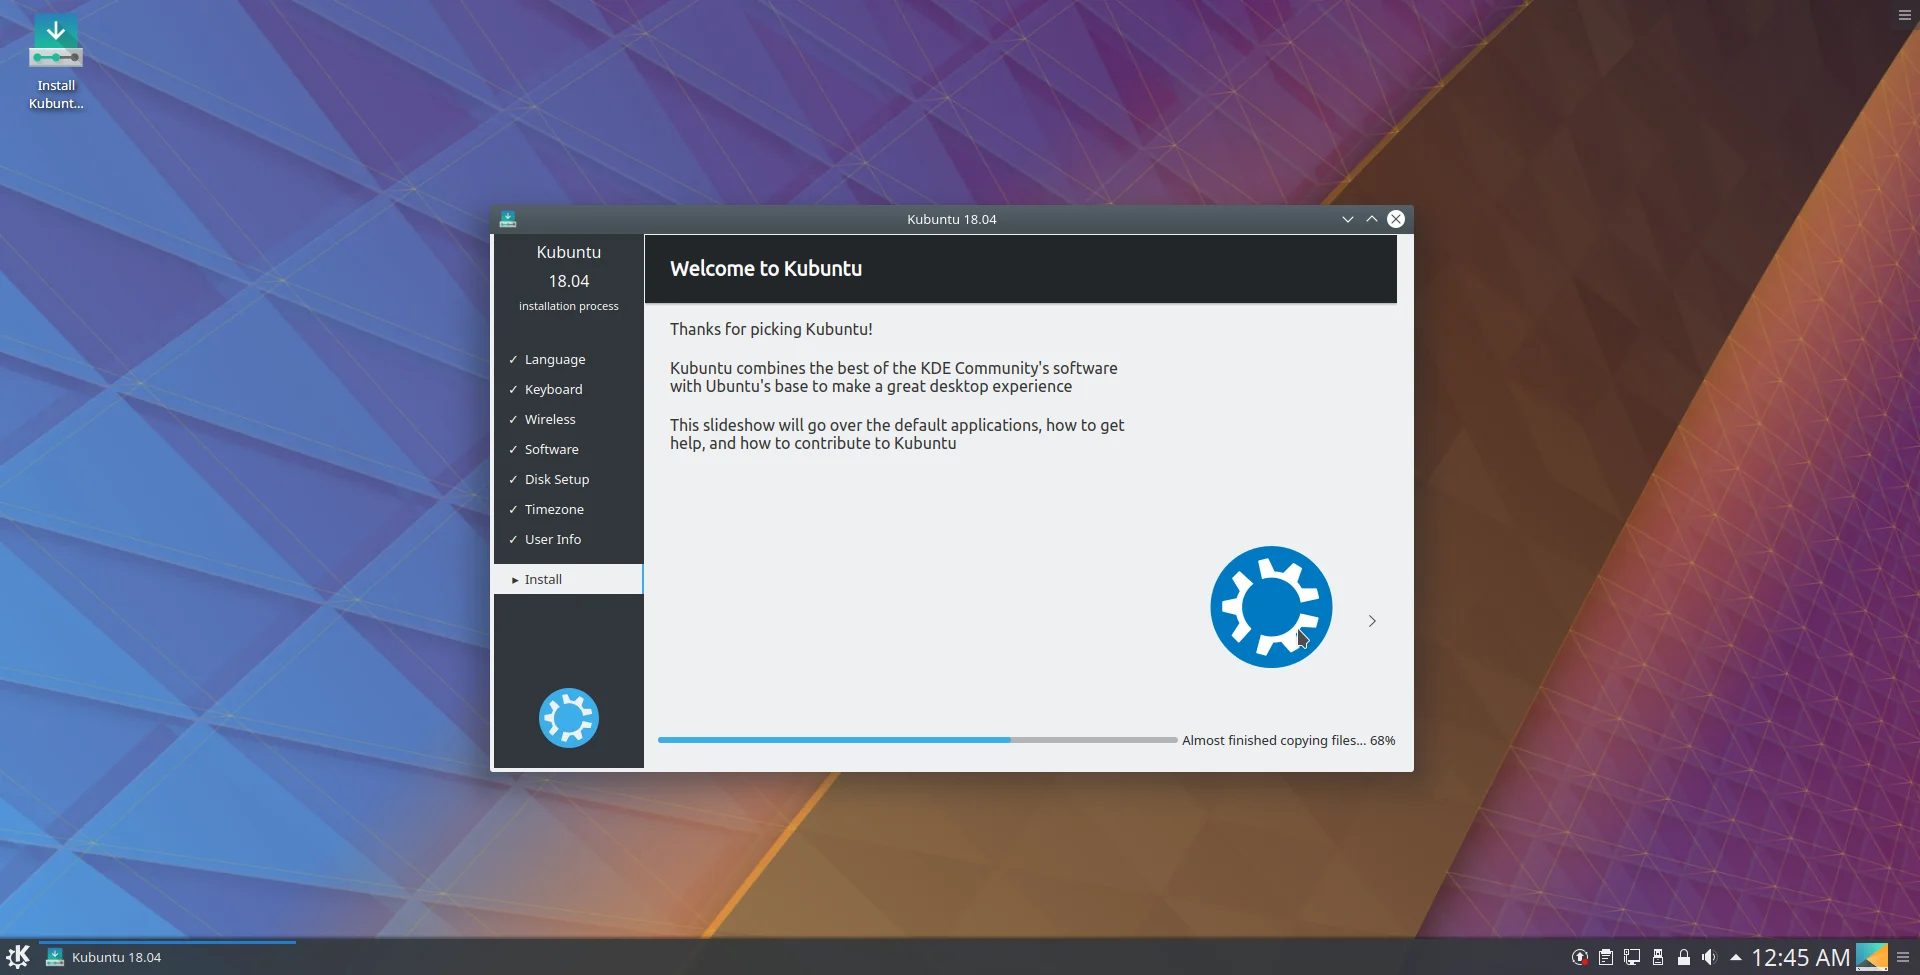Open the desktop toolbox hamburger menu

(x=1905, y=15)
